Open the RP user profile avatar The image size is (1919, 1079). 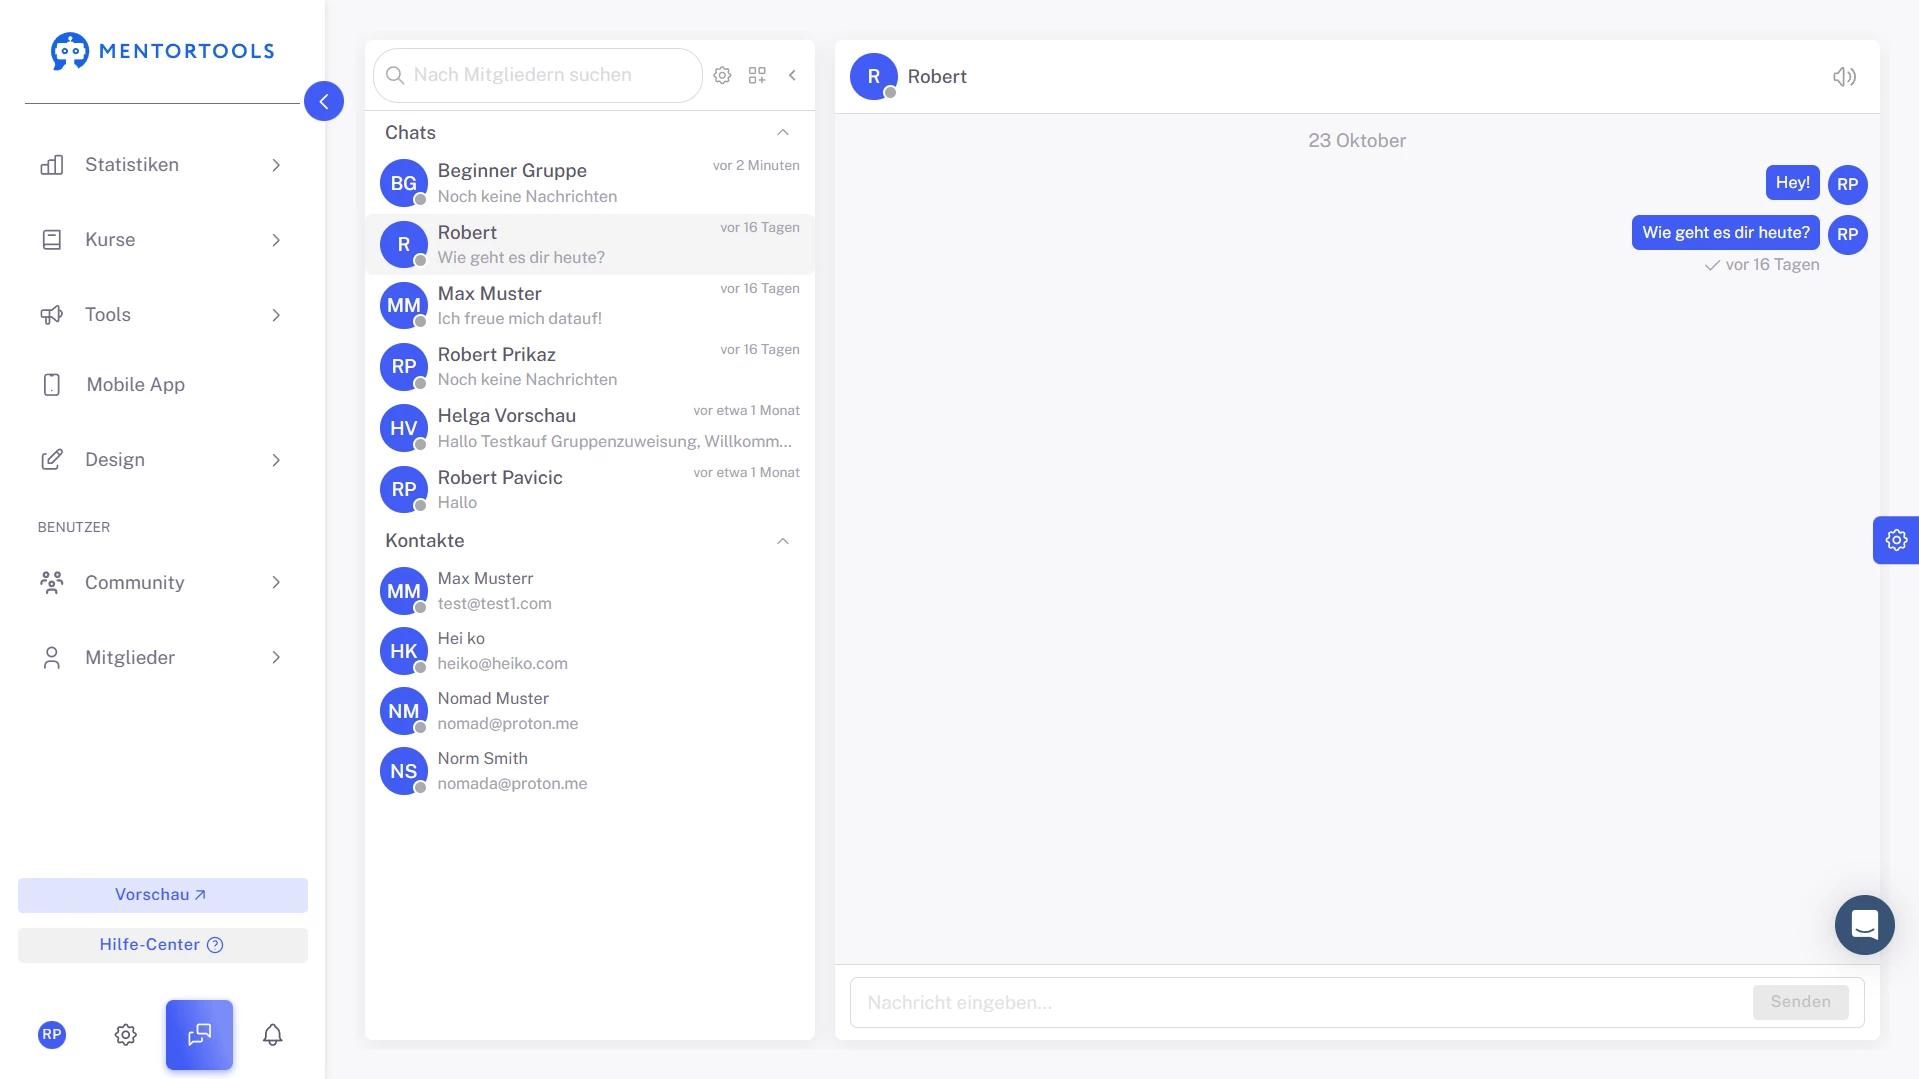coord(52,1034)
